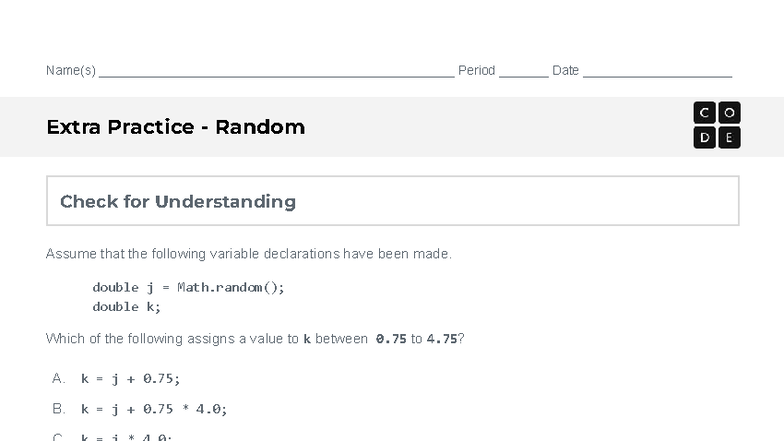
Task: Click the Name(s) blank line
Action: pyautogui.click(x=276, y=72)
